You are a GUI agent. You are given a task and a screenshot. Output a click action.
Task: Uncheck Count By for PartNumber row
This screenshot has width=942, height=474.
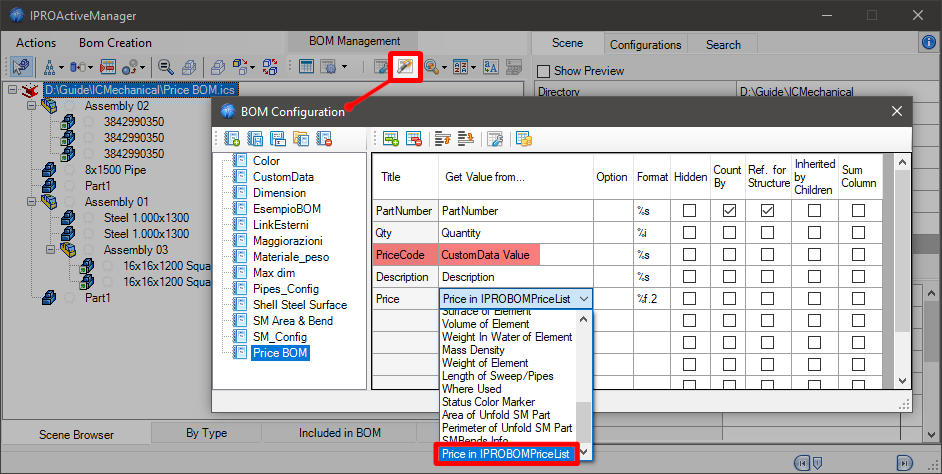coord(730,211)
